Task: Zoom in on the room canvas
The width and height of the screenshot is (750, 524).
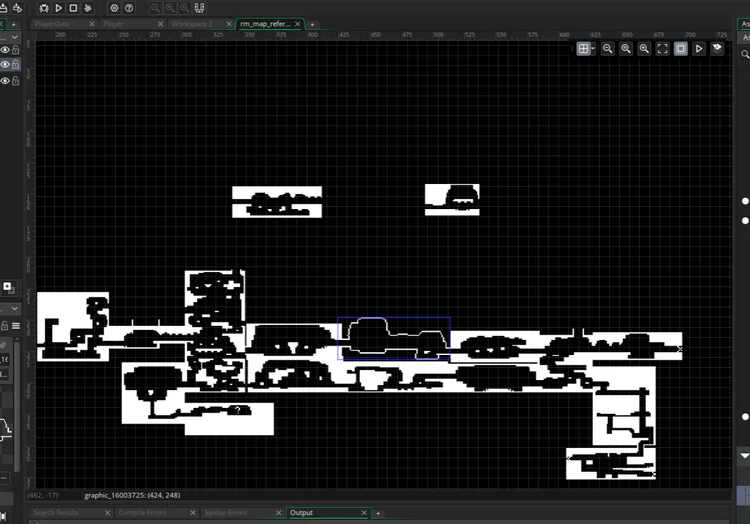Action: click(x=644, y=49)
